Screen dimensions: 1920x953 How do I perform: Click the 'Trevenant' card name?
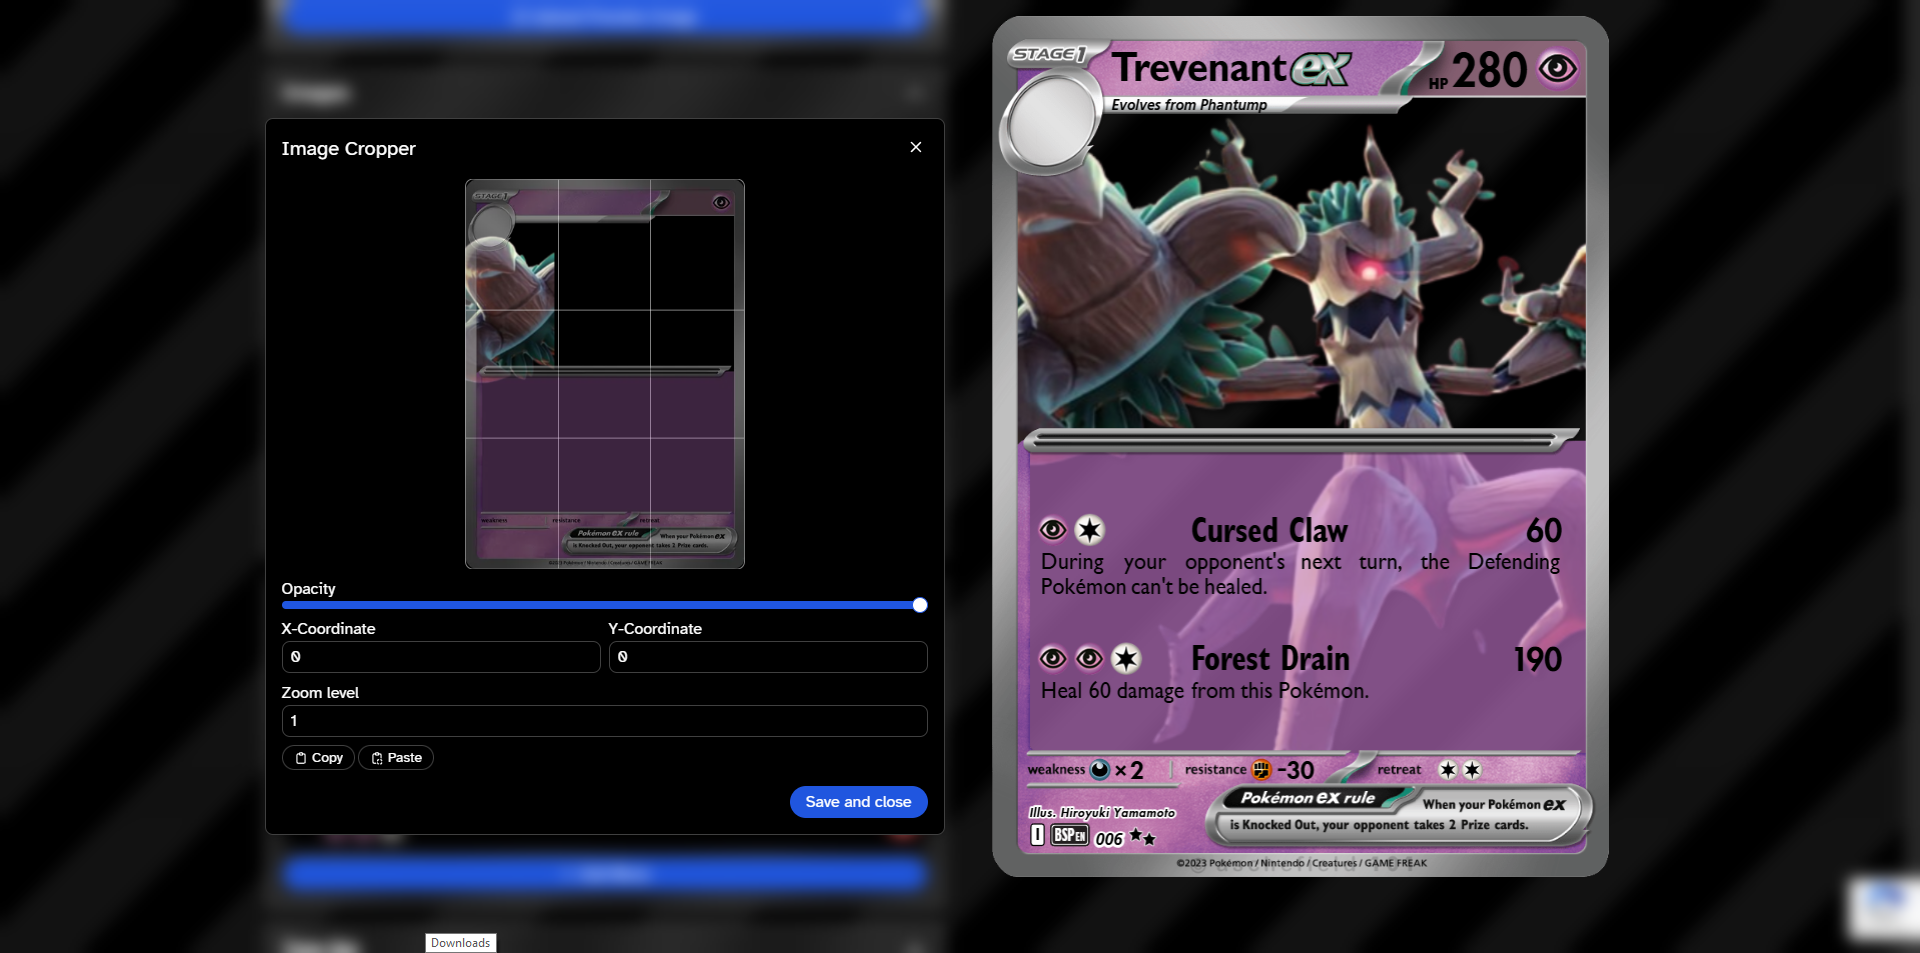[x=1199, y=68]
